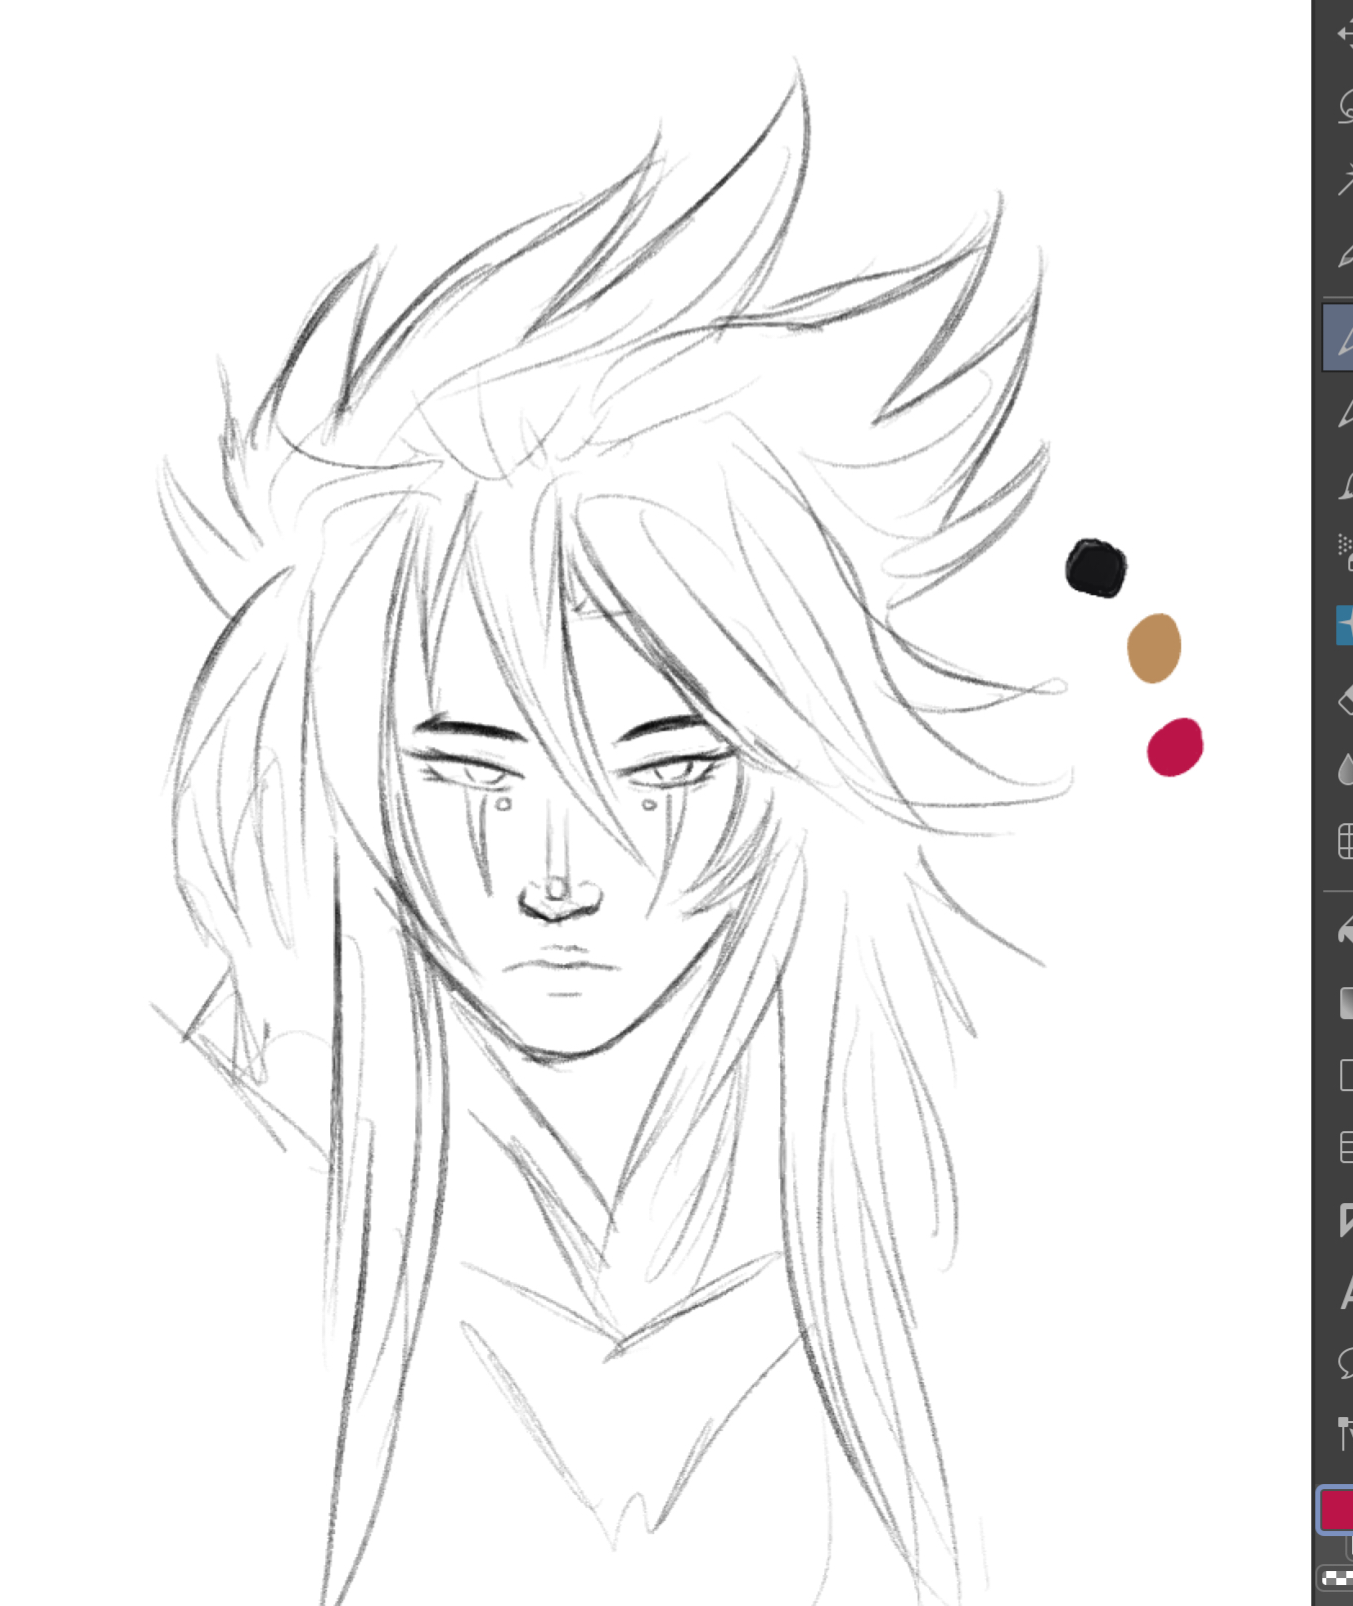The height and width of the screenshot is (1606, 1353).
Task: Select the Eraser tool
Action: click(x=1343, y=699)
